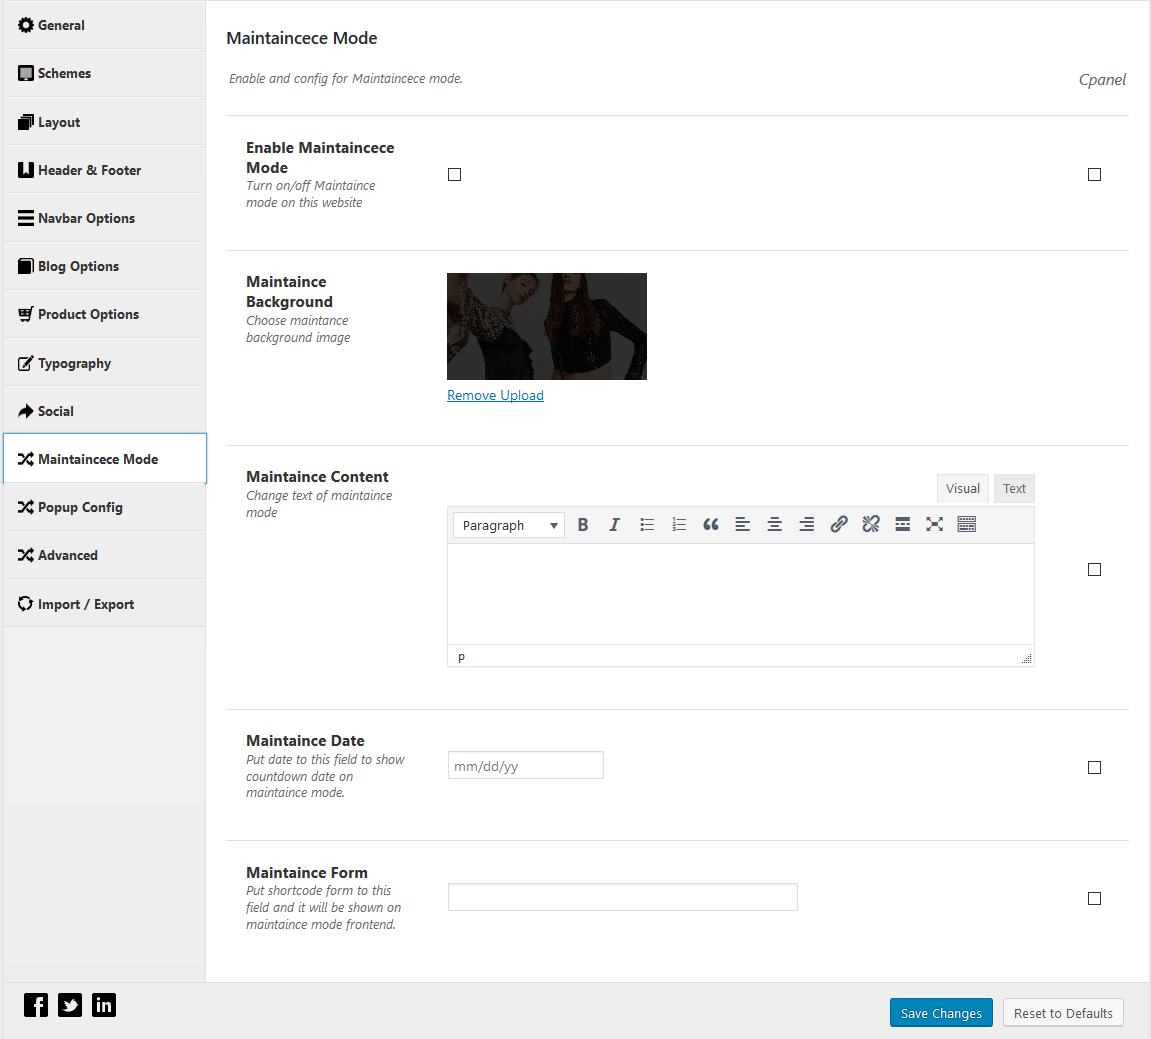Click the Typography pencil icon
1151x1039 pixels.
pyautogui.click(x=26, y=363)
